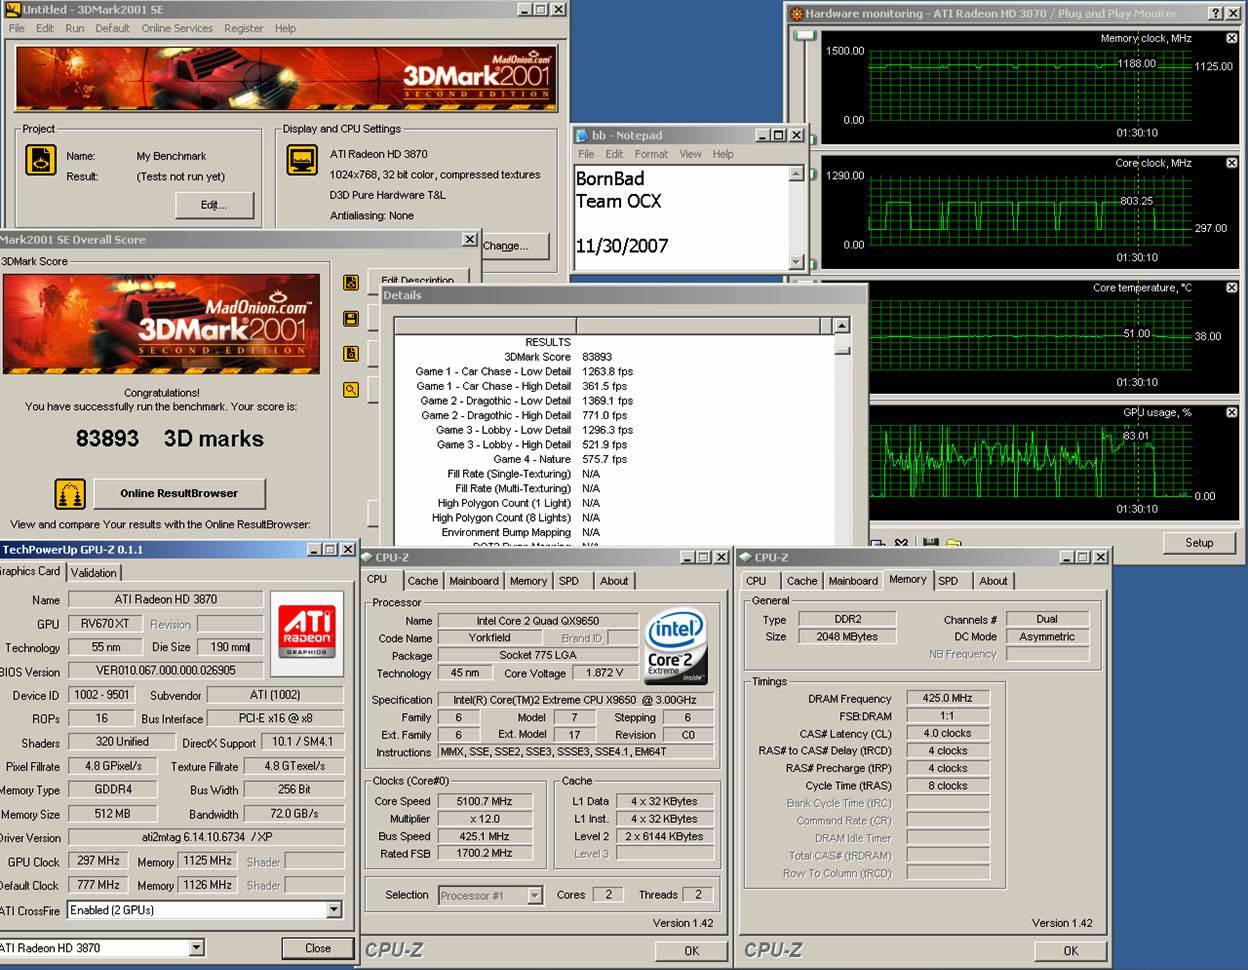
Task: Click the Details window scrollbar thumb
Action: pos(842,349)
